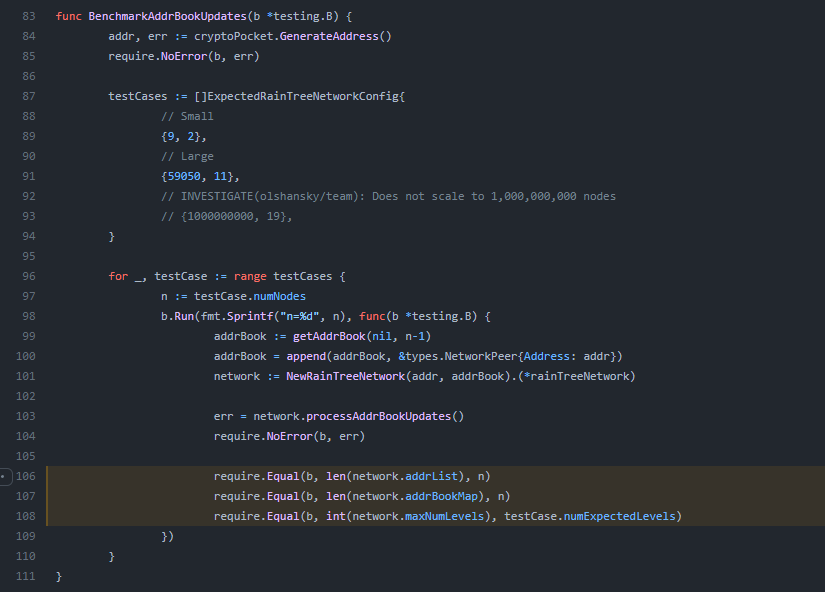Select line number 111
The image size is (825, 592).
(26, 576)
